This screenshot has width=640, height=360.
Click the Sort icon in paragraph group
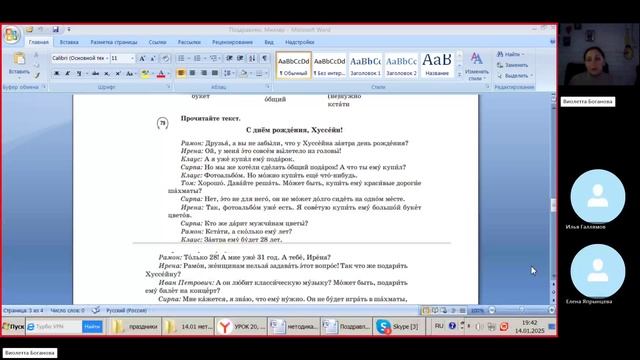[252, 58]
